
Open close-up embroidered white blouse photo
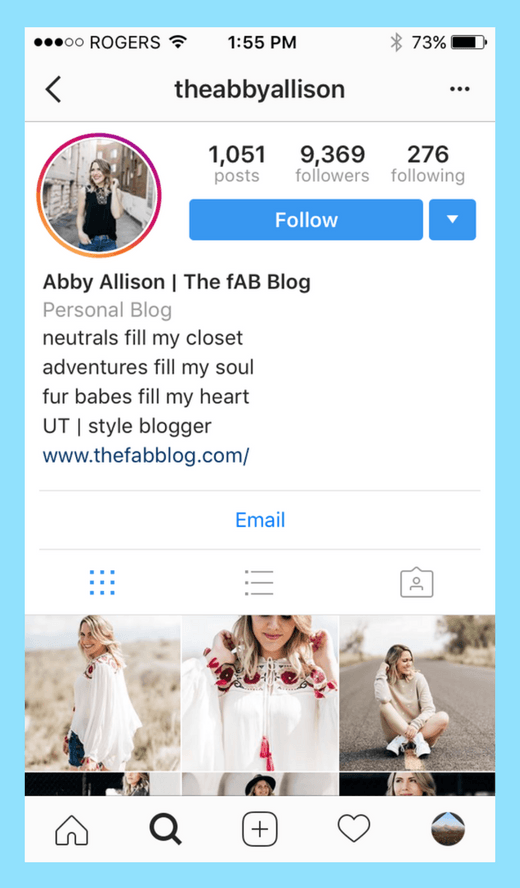point(260,693)
